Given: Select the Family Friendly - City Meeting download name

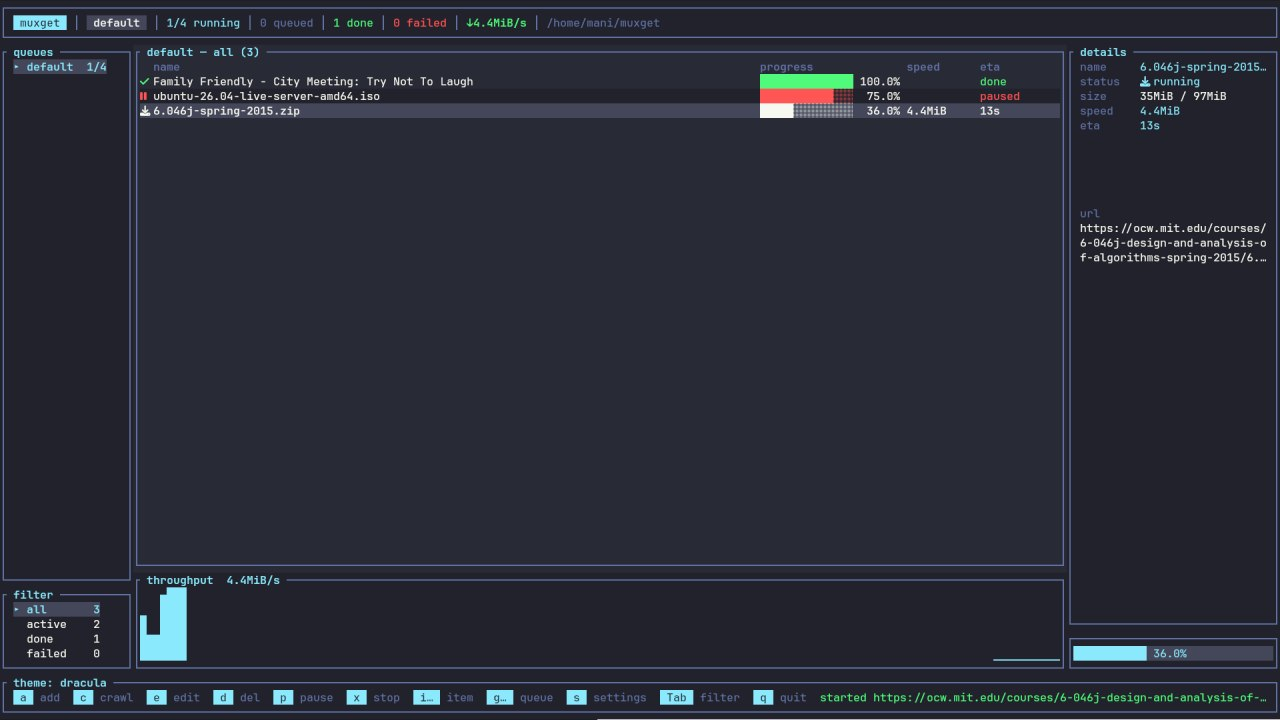Looking at the screenshot, I should click(313, 82).
